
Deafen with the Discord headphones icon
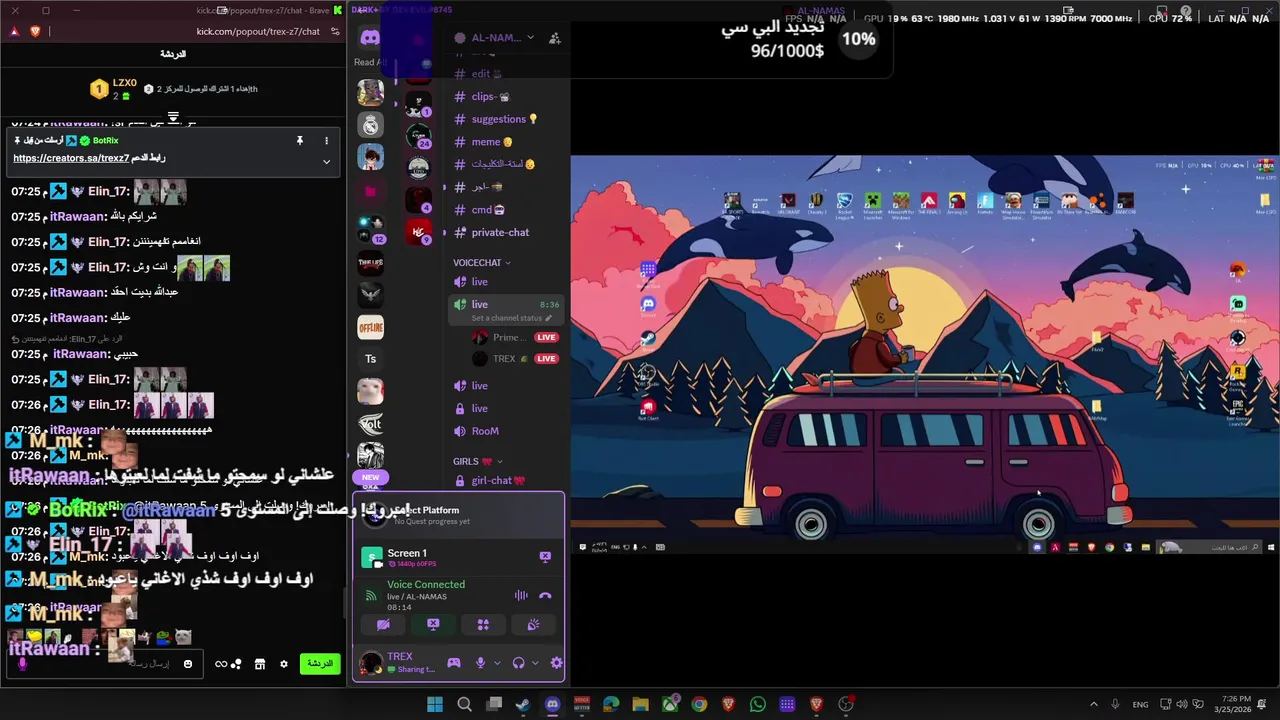(x=518, y=662)
